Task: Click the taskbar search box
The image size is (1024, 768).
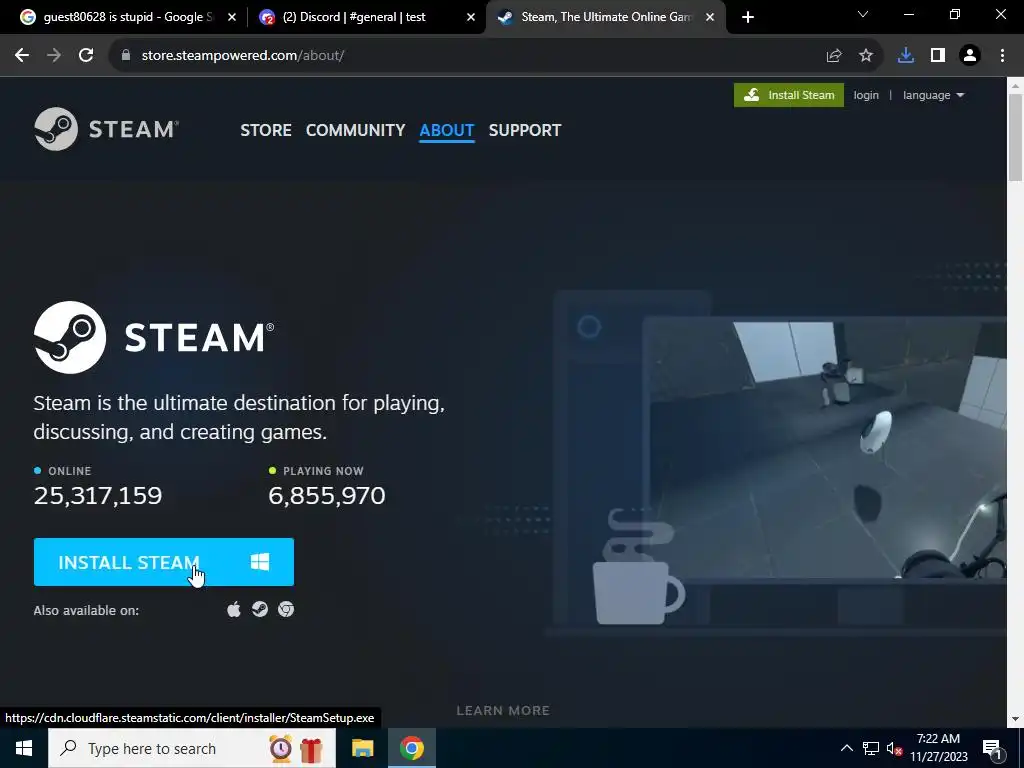Action: pos(191,748)
